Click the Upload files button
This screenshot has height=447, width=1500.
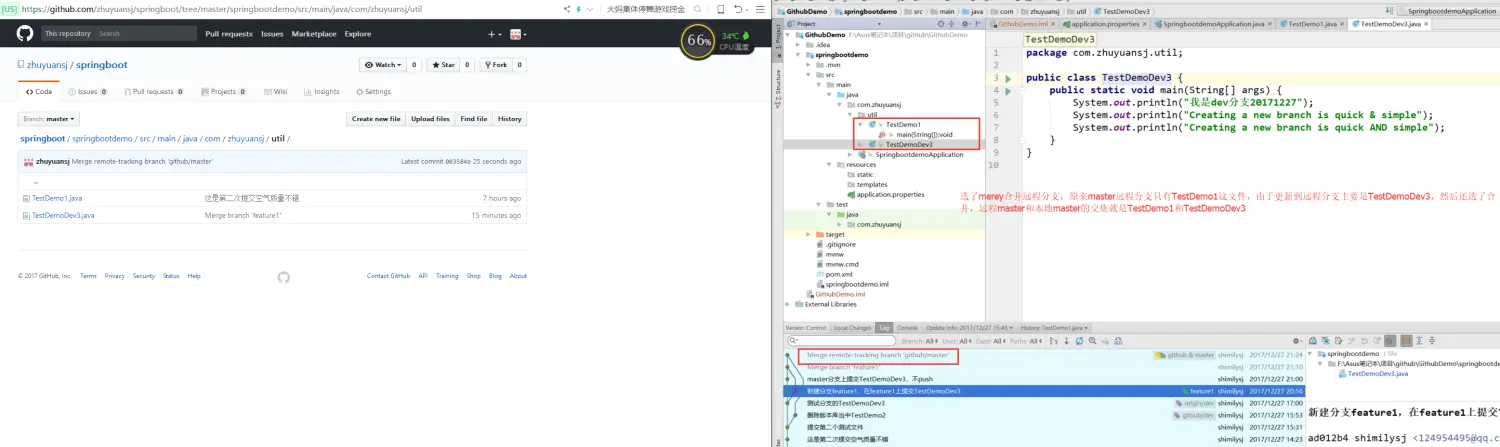430,119
